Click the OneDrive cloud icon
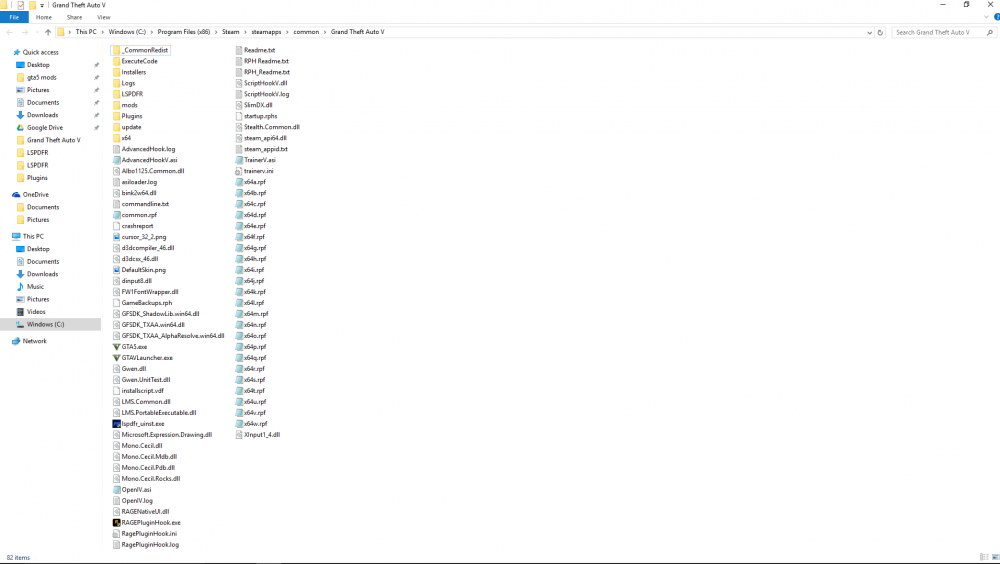Image resolution: width=1000 pixels, height=564 pixels. click(16, 195)
